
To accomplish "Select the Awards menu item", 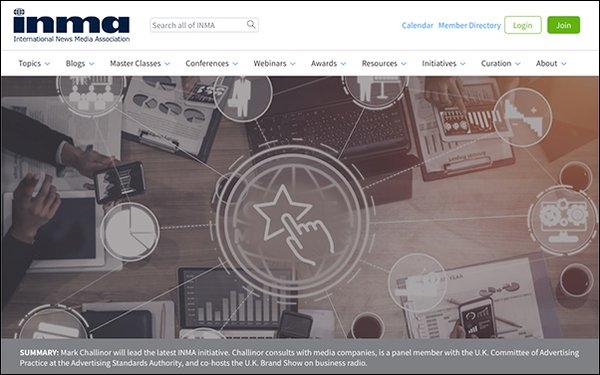I will [x=328, y=64].
